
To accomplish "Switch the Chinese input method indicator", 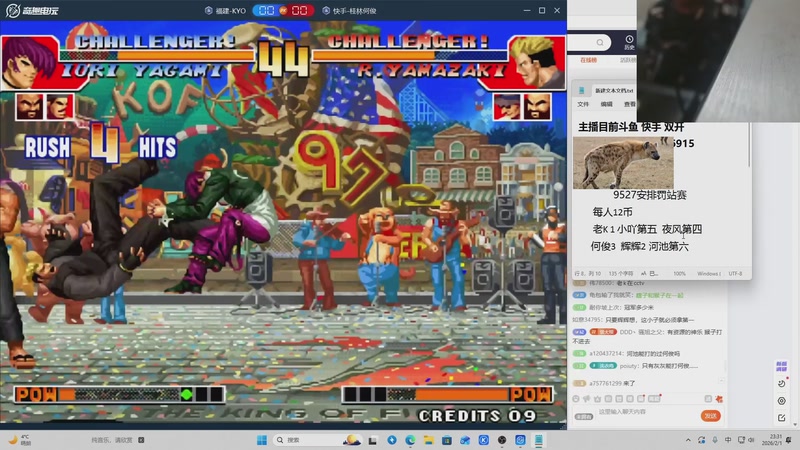I will click(x=728, y=440).
